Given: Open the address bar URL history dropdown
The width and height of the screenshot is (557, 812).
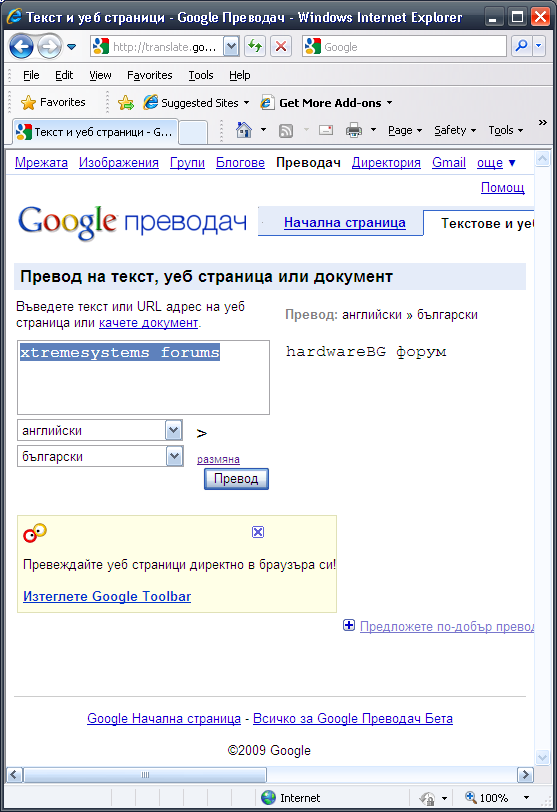Looking at the screenshot, I should [231, 47].
